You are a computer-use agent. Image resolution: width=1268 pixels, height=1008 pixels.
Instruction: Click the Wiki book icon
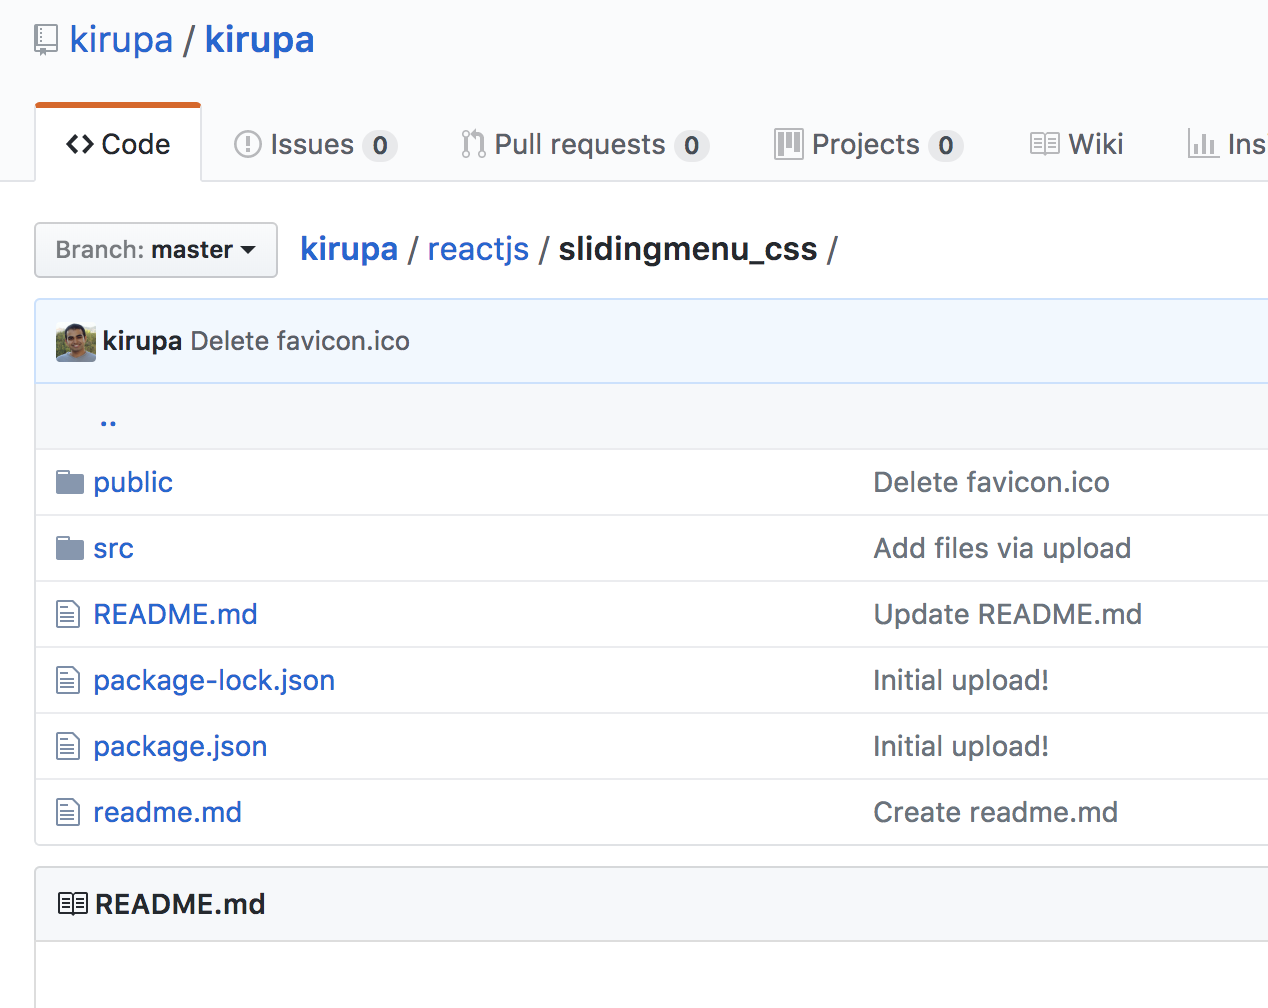pyautogui.click(x=1044, y=144)
